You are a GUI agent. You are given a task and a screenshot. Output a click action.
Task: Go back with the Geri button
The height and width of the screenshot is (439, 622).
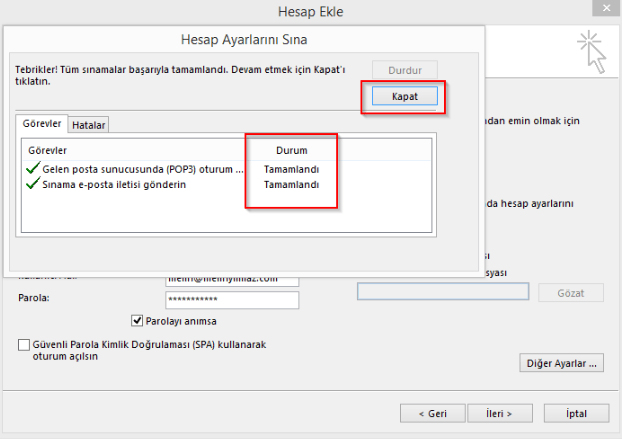430,412
